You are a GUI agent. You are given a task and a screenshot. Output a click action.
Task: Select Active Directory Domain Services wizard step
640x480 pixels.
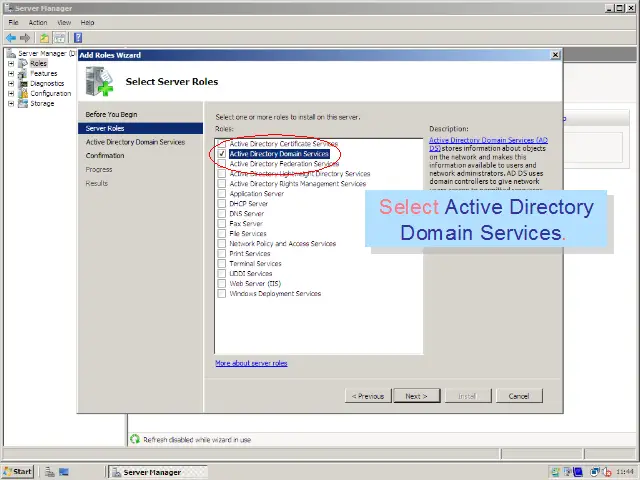click(x=136, y=142)
